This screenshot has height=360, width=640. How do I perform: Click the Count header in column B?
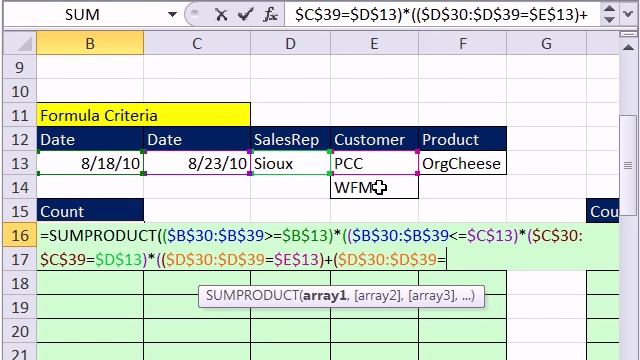click(x=90, y=211)
